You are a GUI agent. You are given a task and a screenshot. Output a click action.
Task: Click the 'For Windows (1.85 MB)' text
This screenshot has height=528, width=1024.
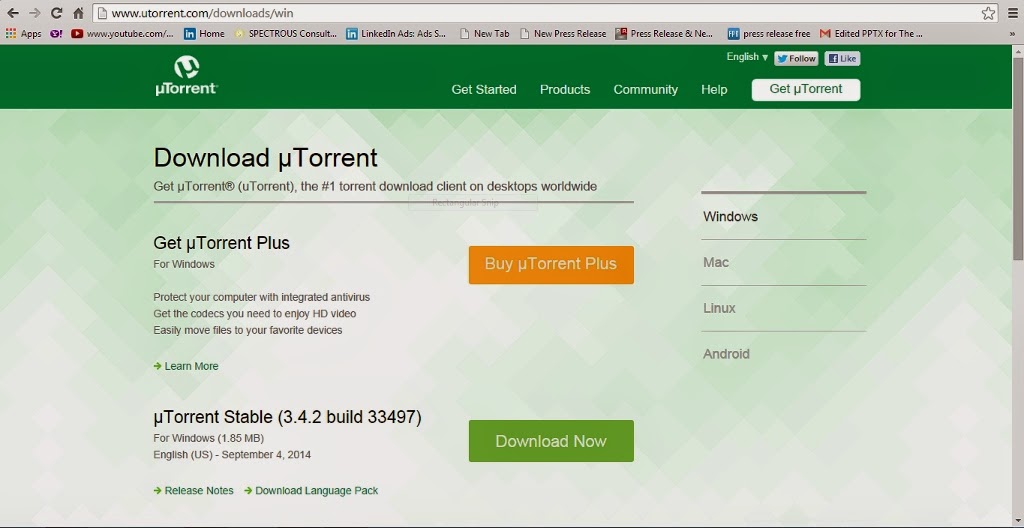pyautogui.click(x=208, y=438)
